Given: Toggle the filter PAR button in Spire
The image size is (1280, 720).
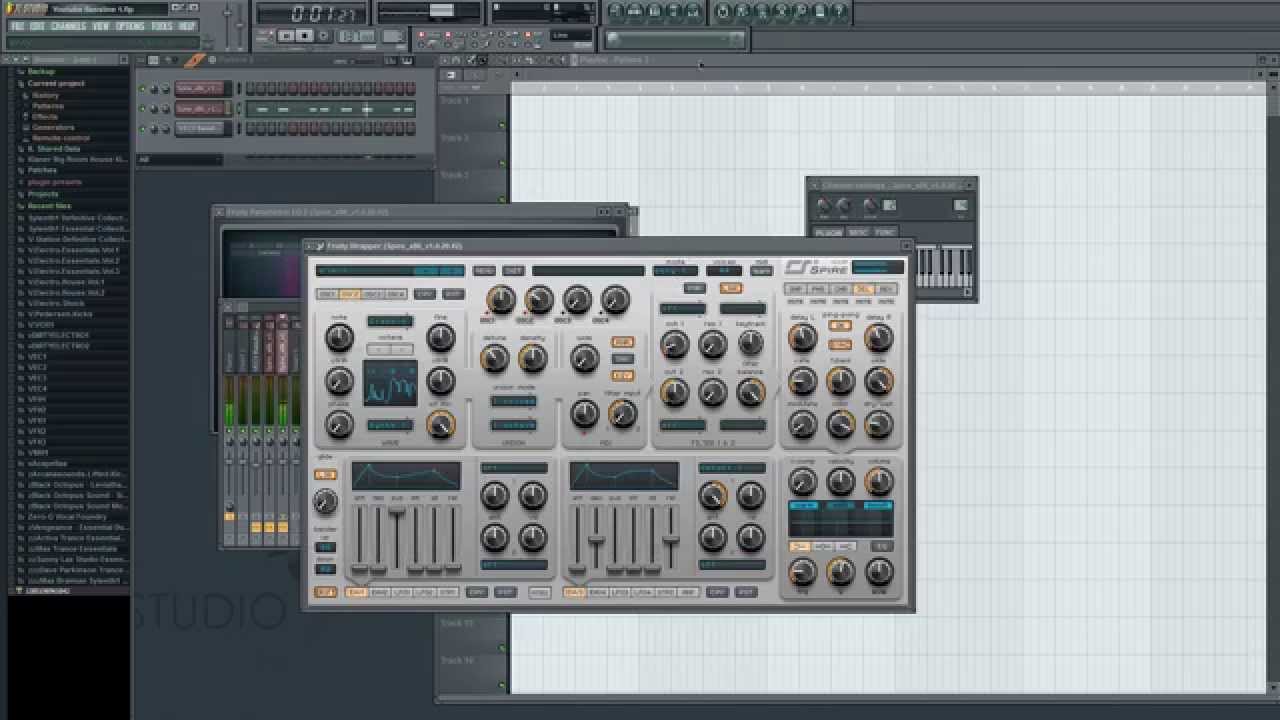Looking at the screenshot, I should [x=695, y=288].
